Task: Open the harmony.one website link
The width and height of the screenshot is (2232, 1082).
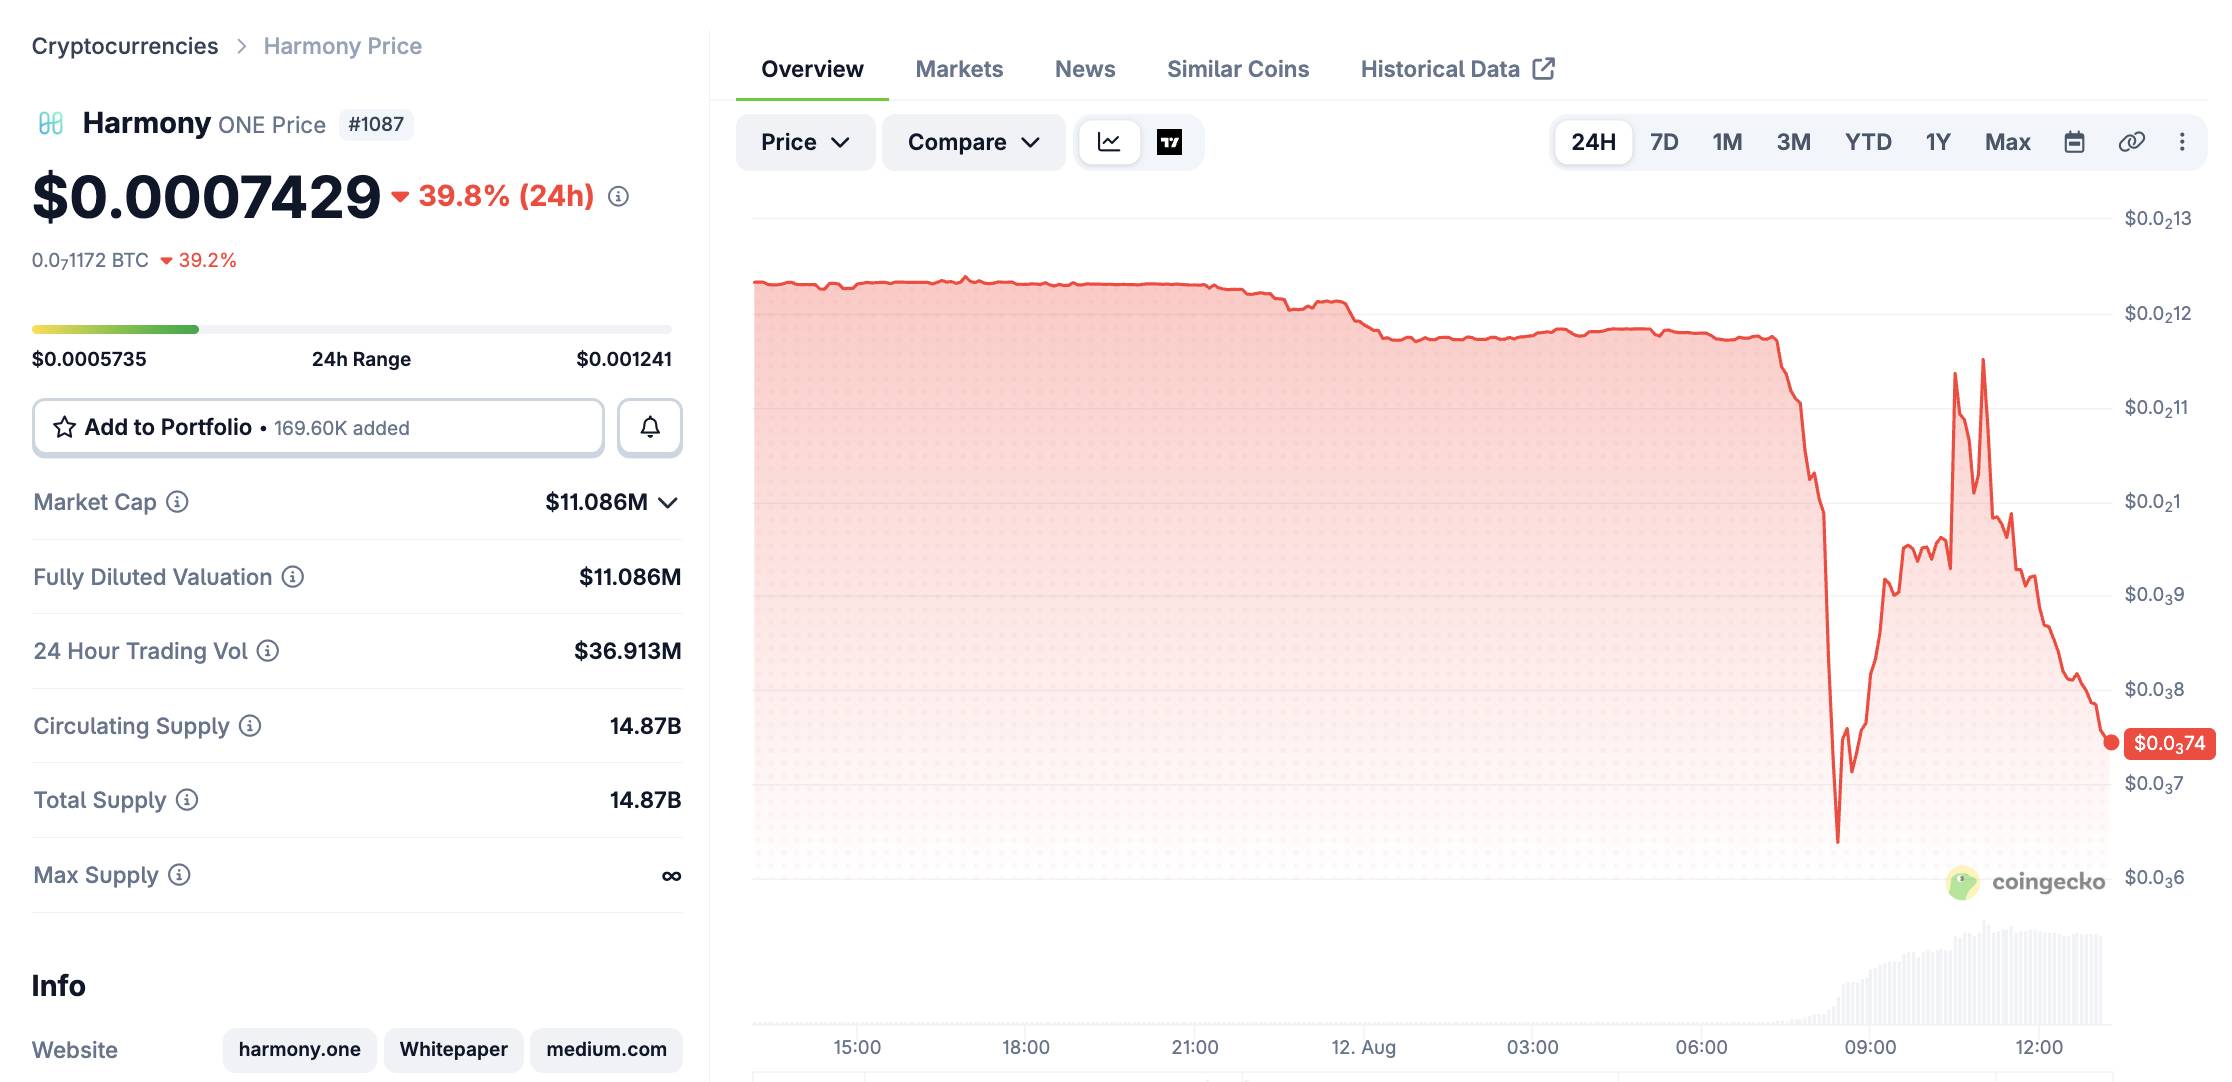Action: pyautogui.click(x=300, y=1049)
